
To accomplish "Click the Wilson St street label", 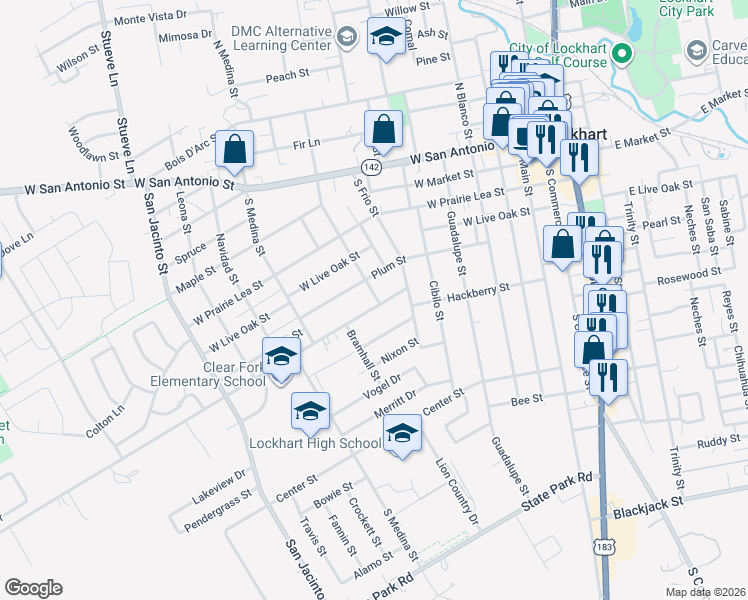I will (78, 59).
